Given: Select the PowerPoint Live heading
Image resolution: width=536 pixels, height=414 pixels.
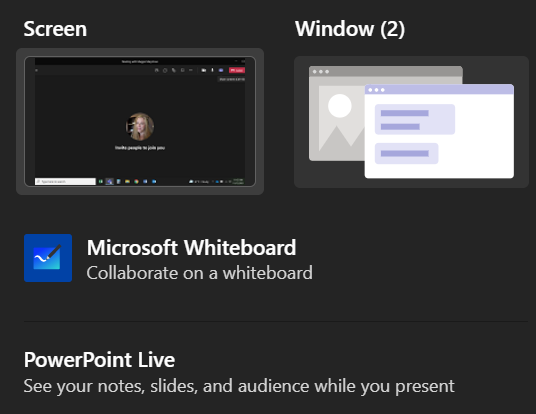Looking at the screenshot, I should click(99, 360).
